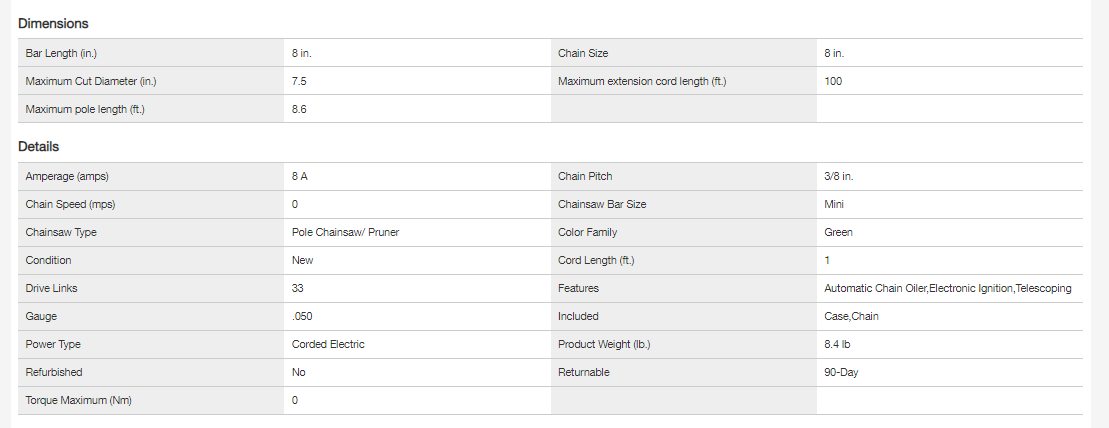Click the Maximum Cut Diameter value 7.5

point(300,81)
